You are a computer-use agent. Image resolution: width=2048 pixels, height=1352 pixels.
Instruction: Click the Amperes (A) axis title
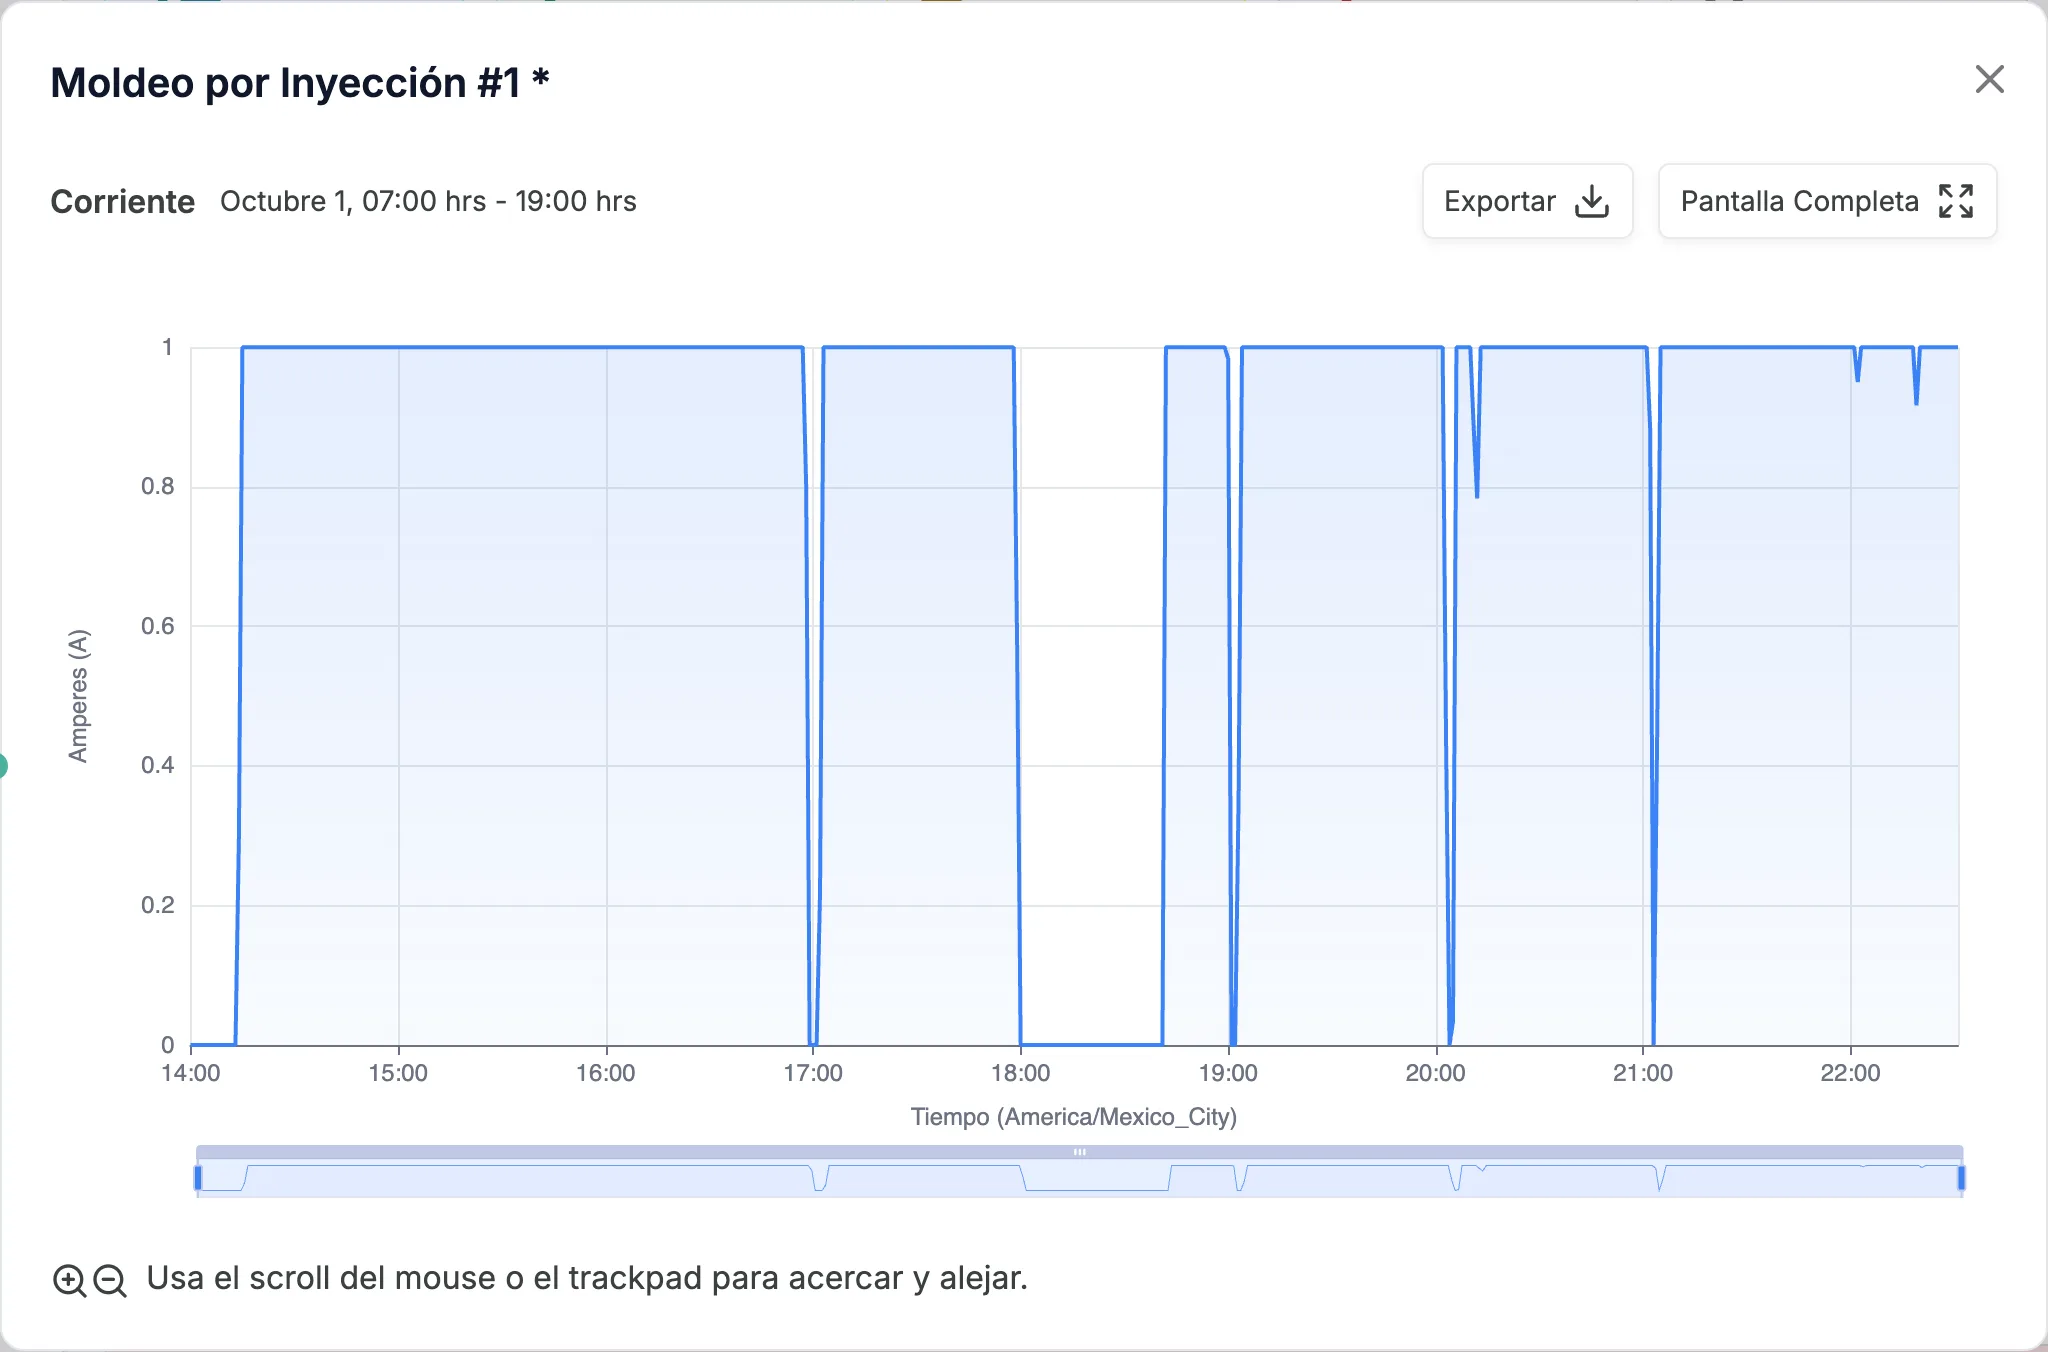78,696
